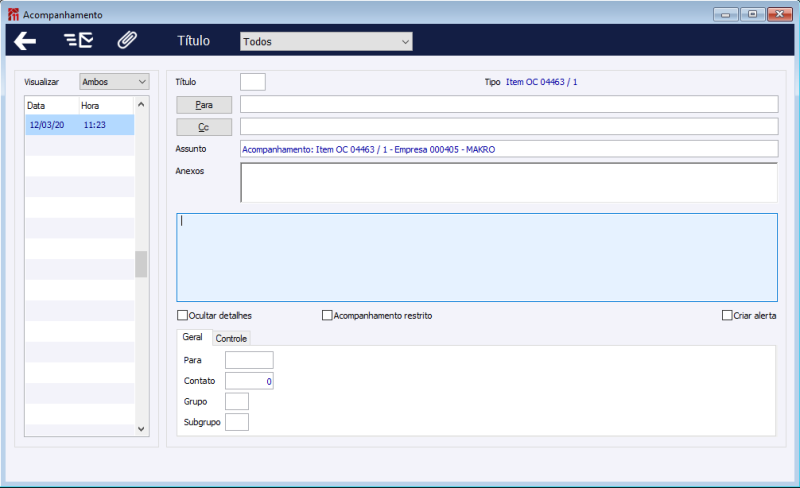Click the Hora column header
Viewport: 800px width, 488px height.
tap(106, 106)
